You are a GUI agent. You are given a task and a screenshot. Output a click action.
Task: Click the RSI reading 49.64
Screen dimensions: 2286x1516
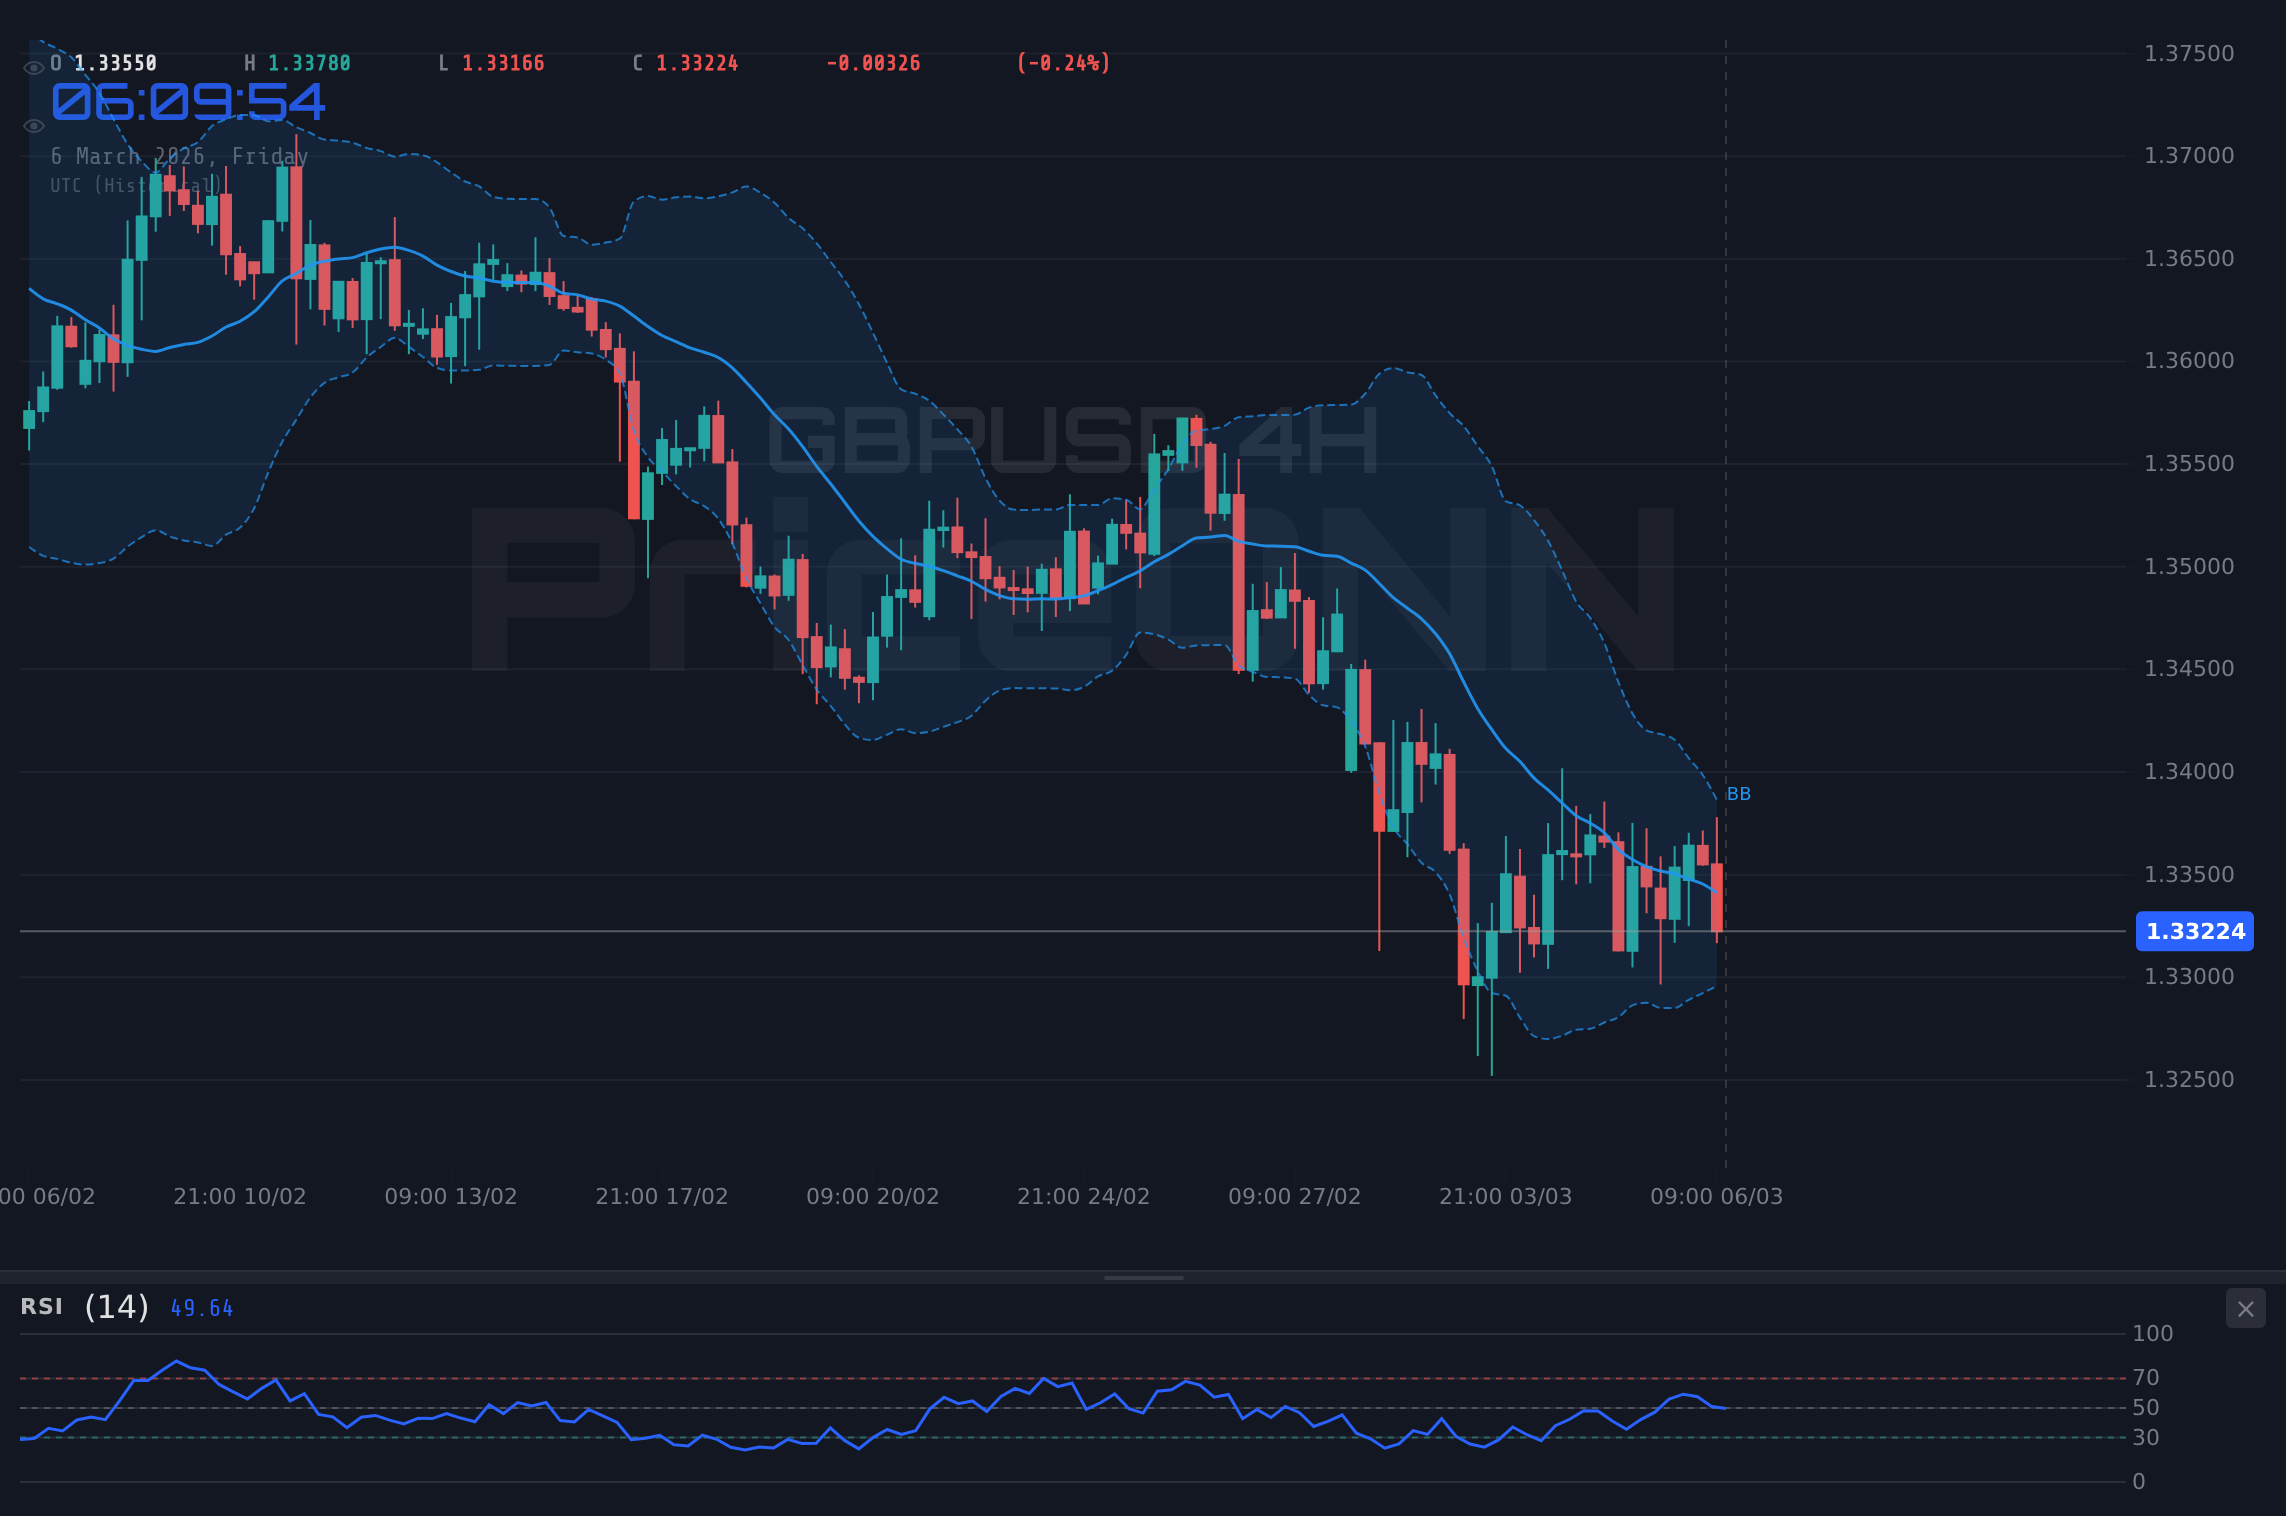tap(202, 1309)
